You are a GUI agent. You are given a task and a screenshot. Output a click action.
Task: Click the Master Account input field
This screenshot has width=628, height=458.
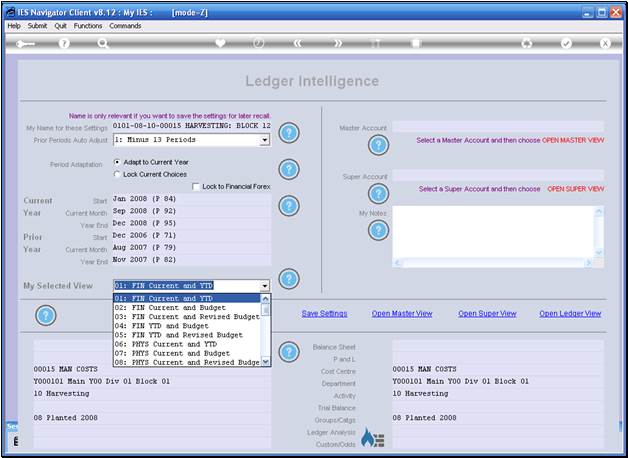[498, 127]
